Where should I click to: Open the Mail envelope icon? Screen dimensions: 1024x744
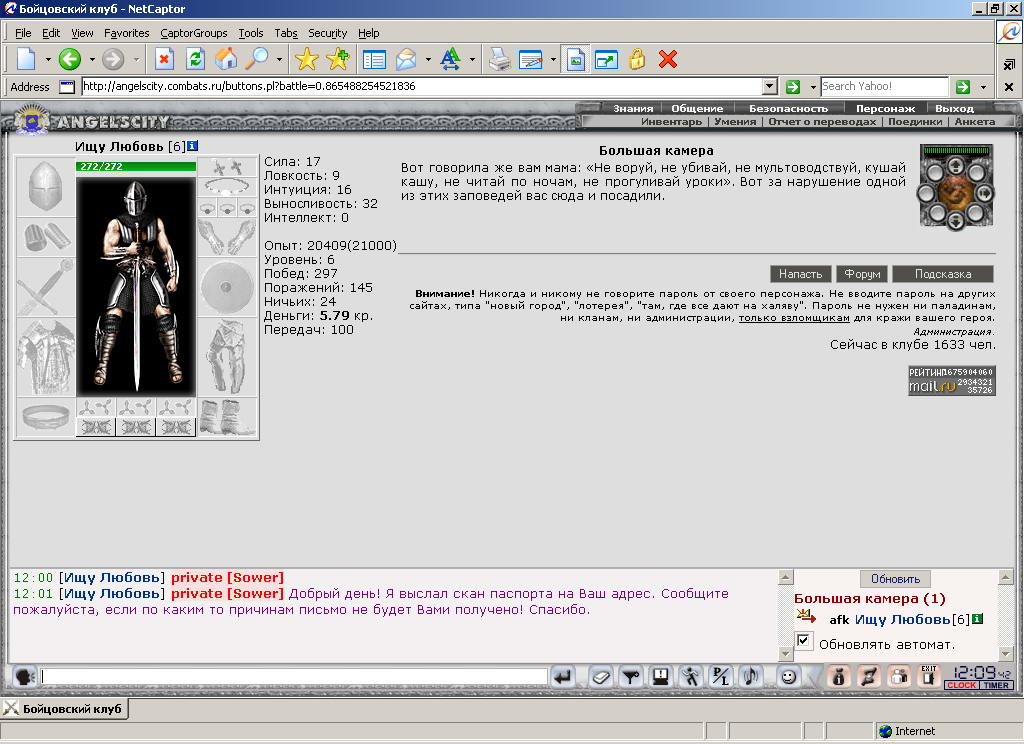(406, 59)
